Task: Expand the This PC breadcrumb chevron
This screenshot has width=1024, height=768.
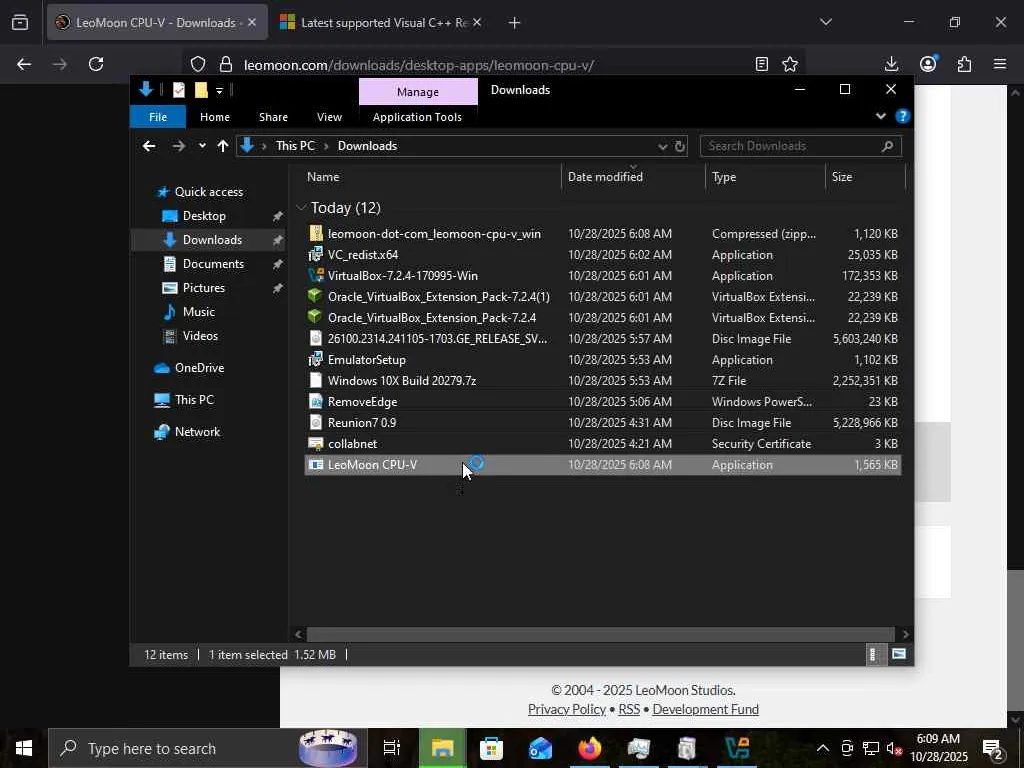Action: (326, 146)
